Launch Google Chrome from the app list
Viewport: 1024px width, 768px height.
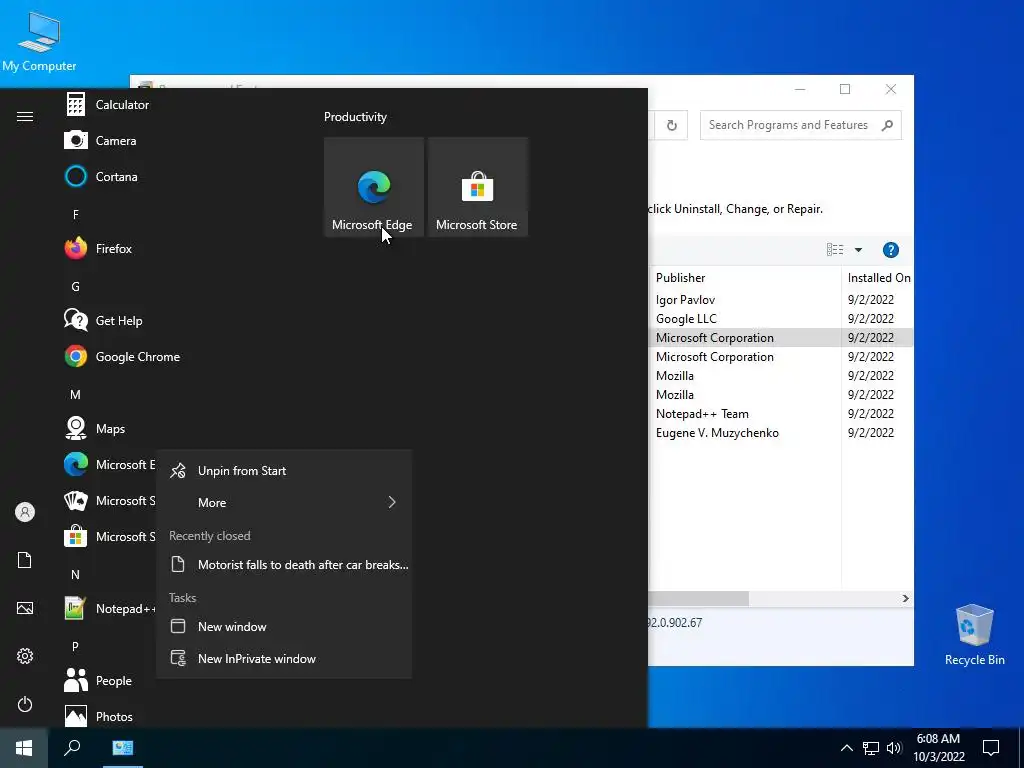[x=122, y=357]
